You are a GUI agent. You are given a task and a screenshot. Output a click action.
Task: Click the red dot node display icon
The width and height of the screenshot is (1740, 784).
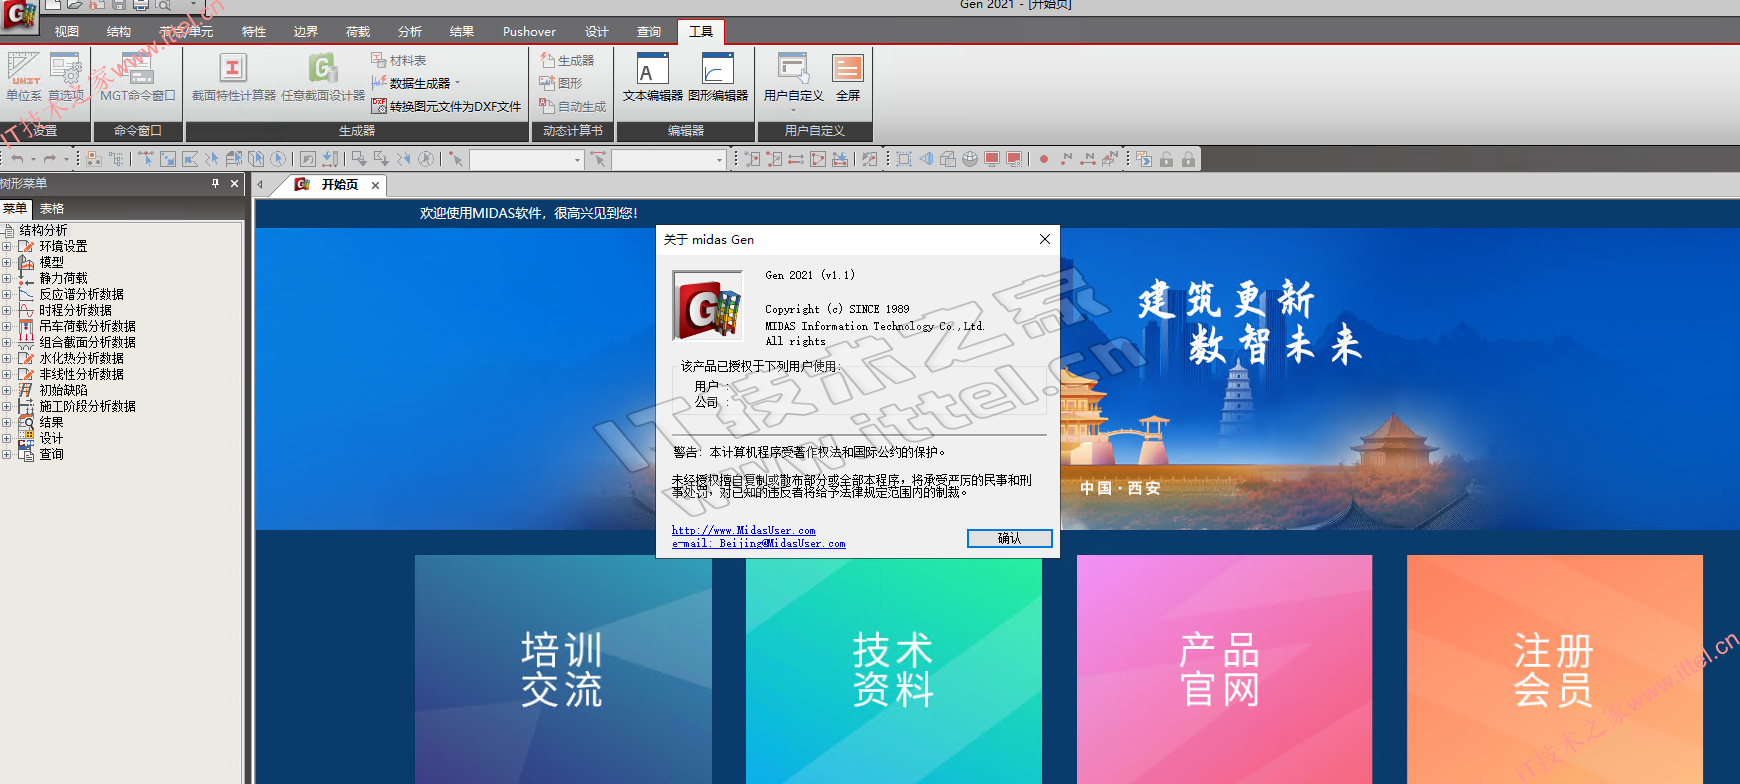tap(1044, 159)
